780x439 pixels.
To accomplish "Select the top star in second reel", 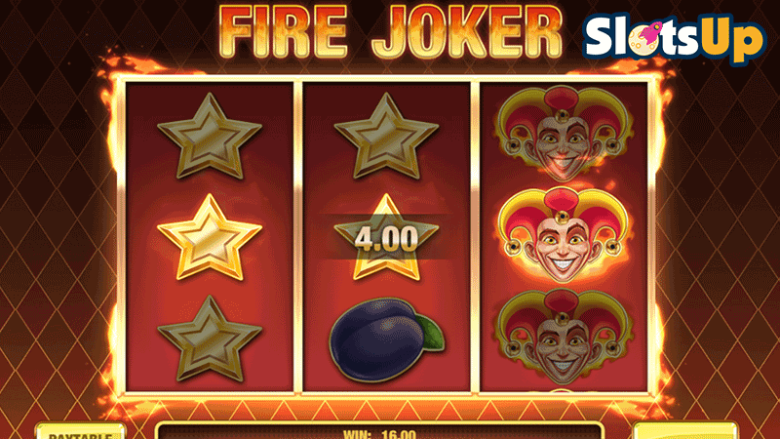I will 387,136.
